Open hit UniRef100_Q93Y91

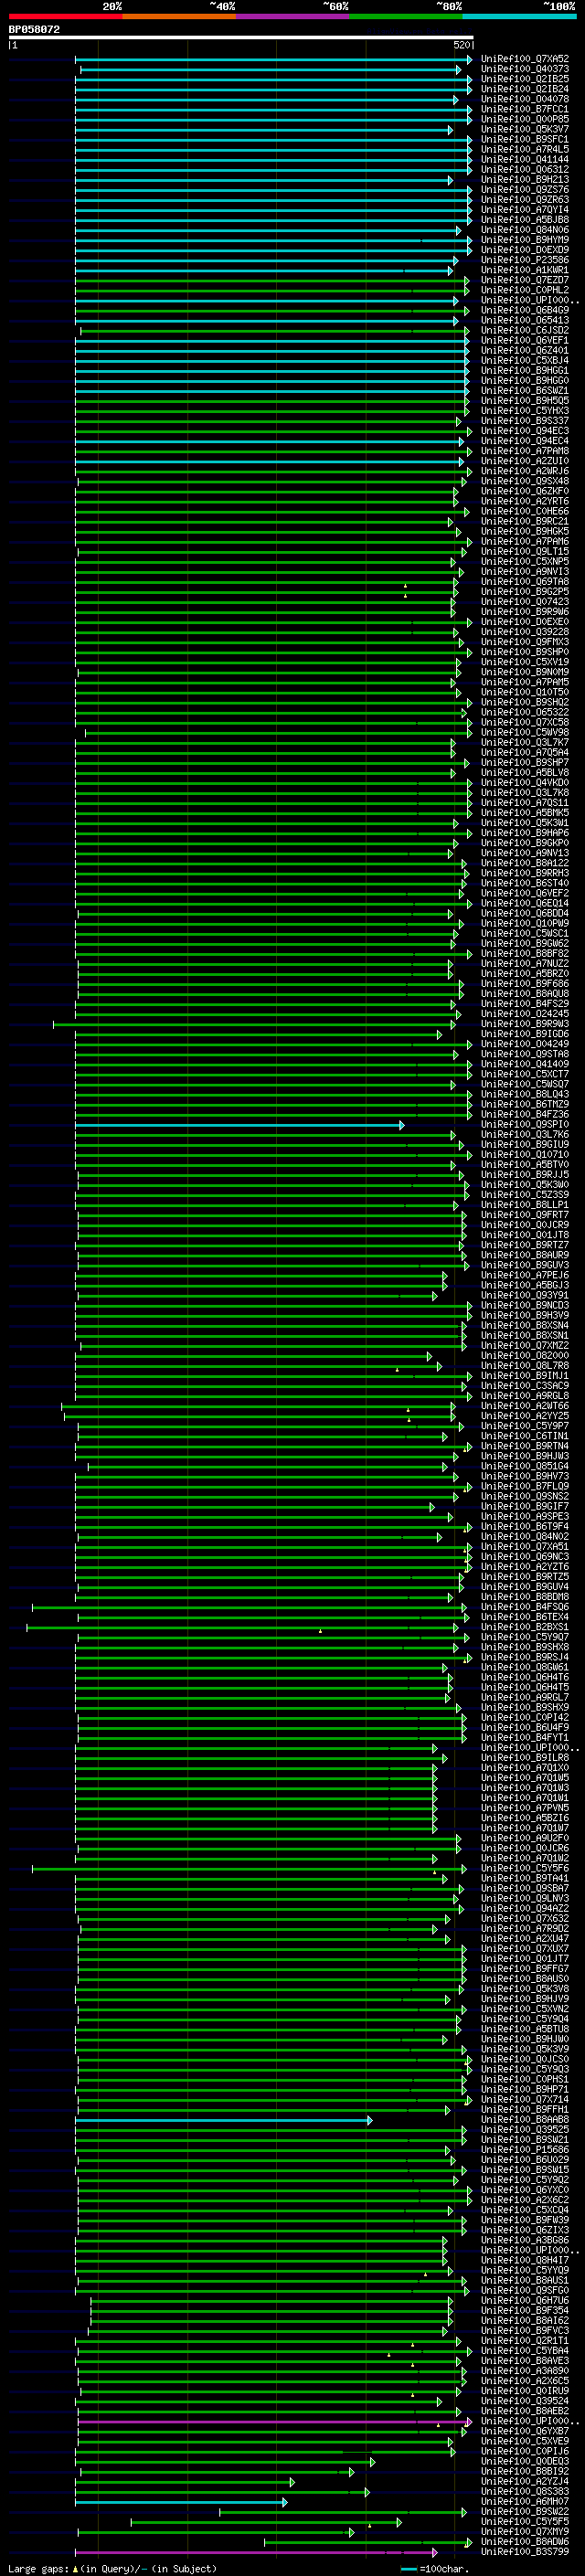click(525, 1295)
